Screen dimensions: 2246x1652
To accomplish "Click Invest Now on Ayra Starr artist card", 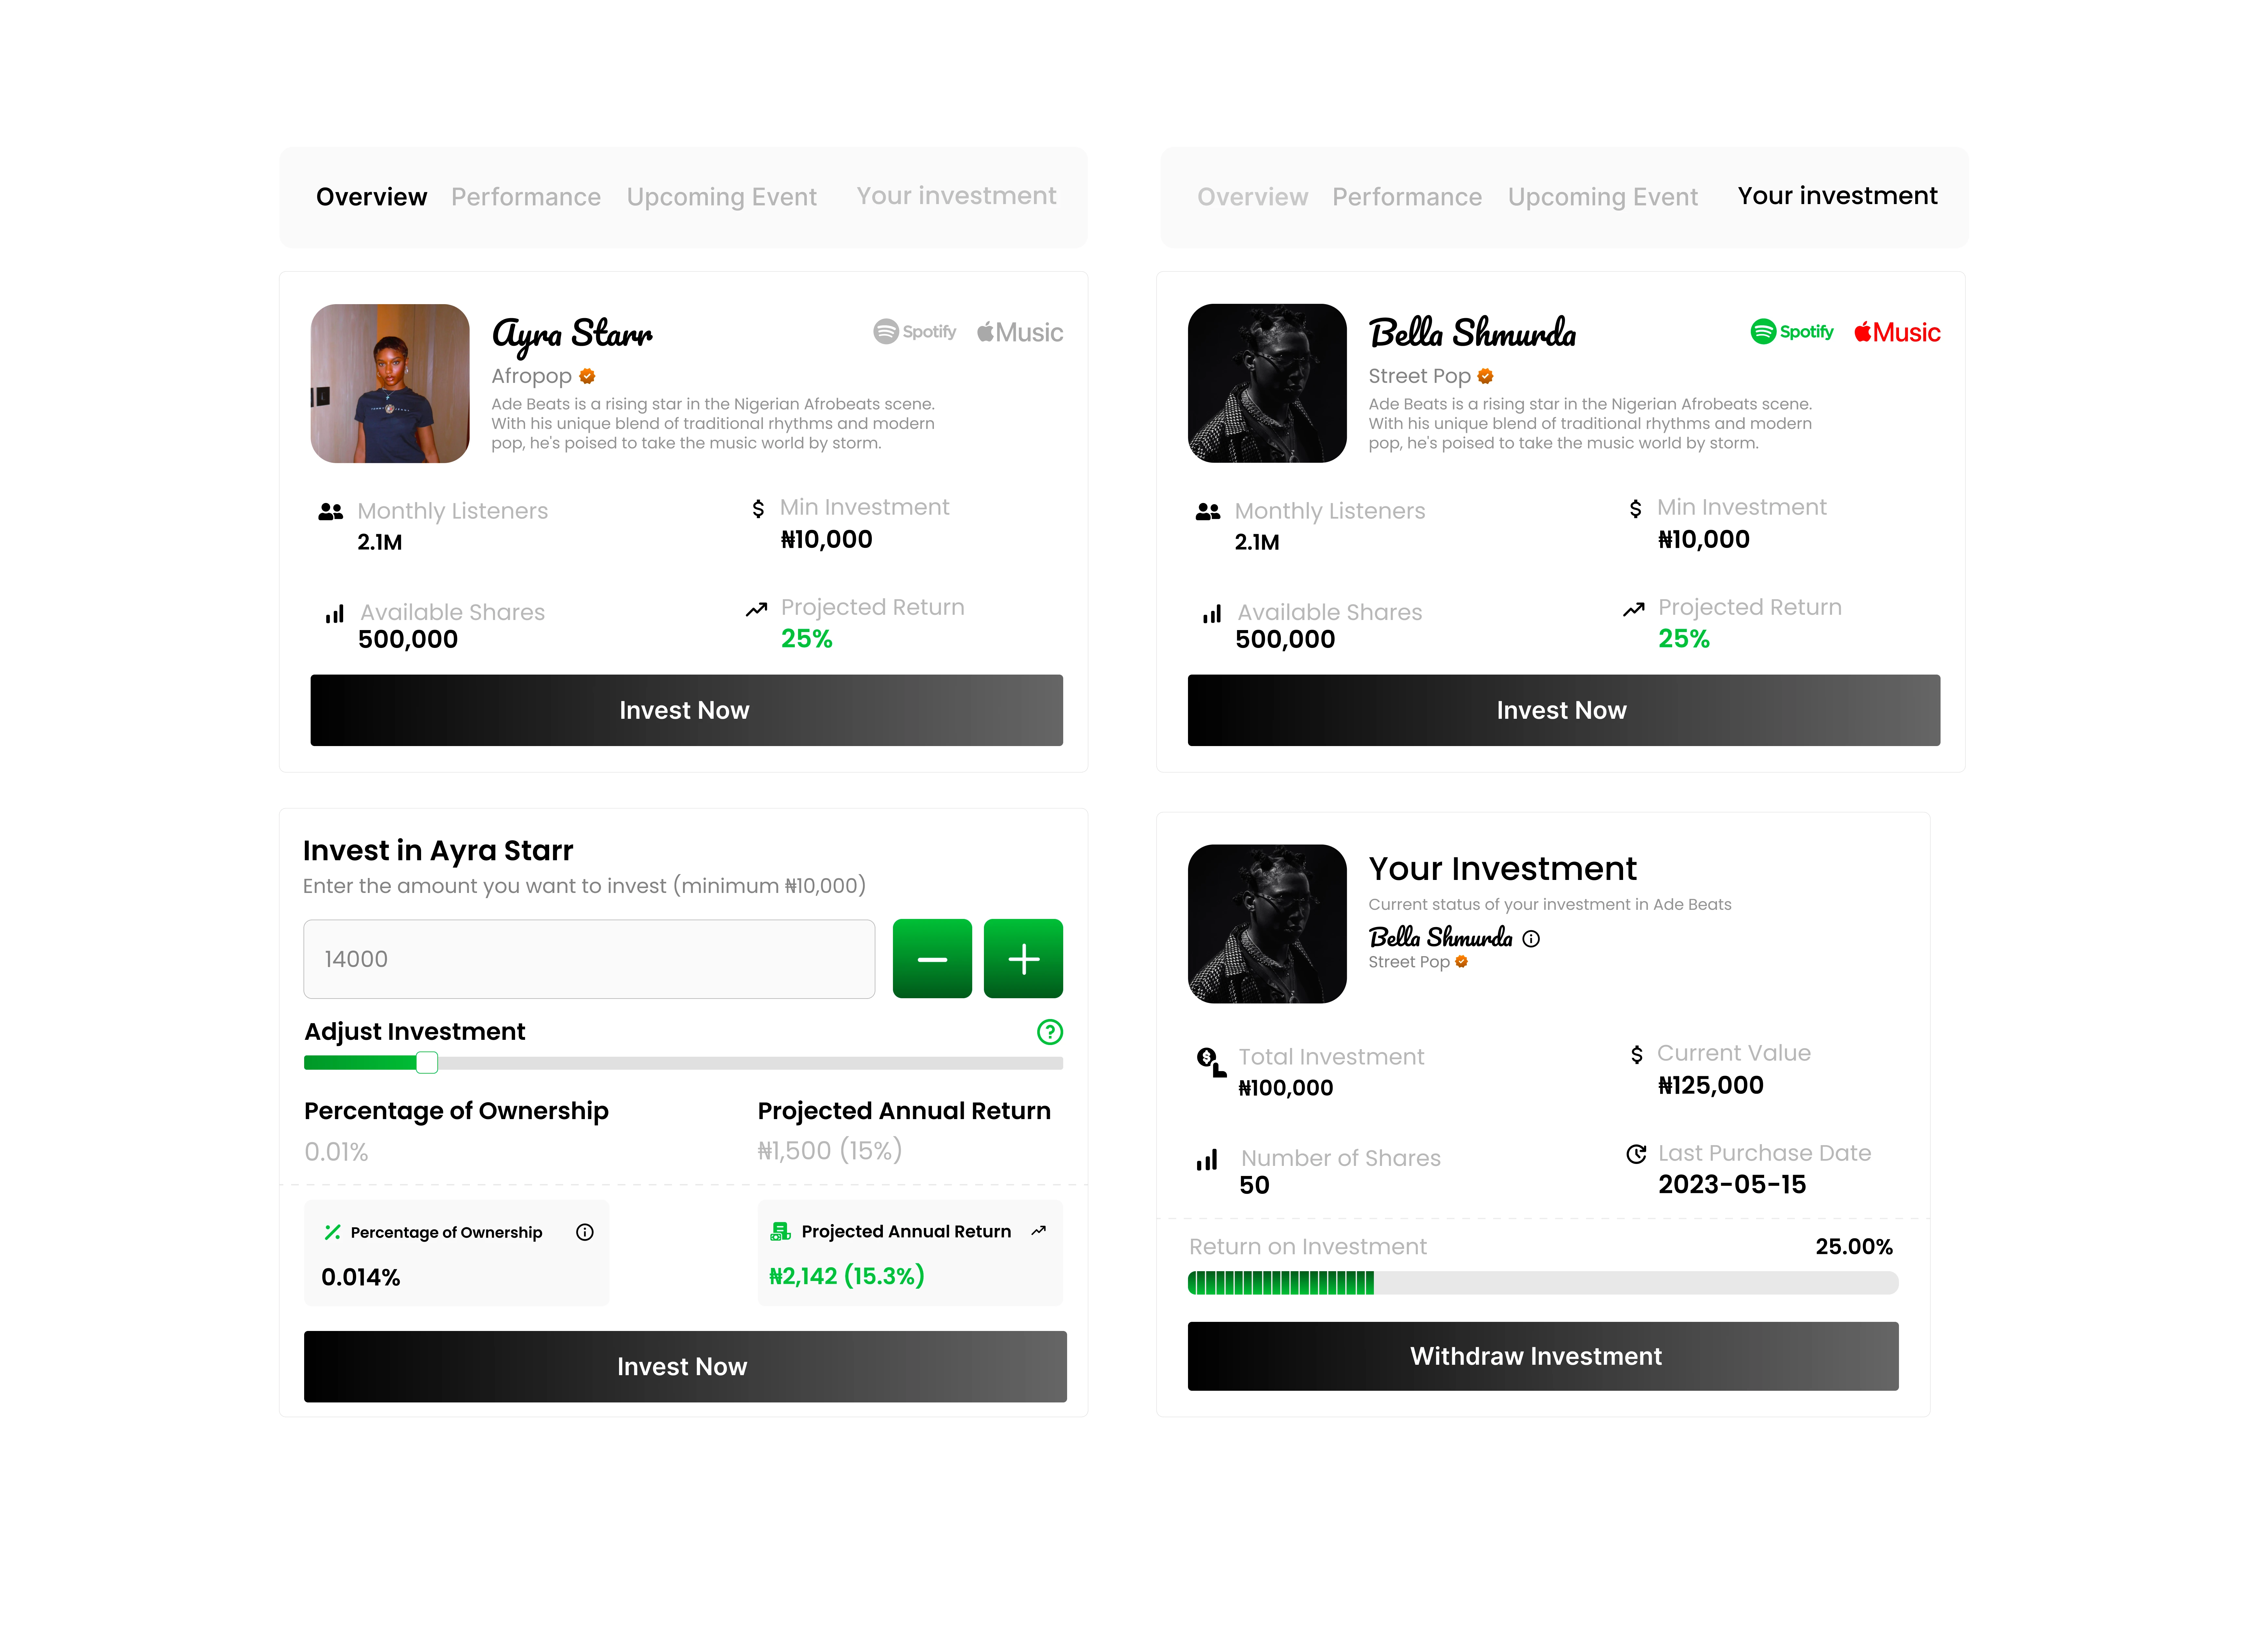I will (x=686, y=710).
